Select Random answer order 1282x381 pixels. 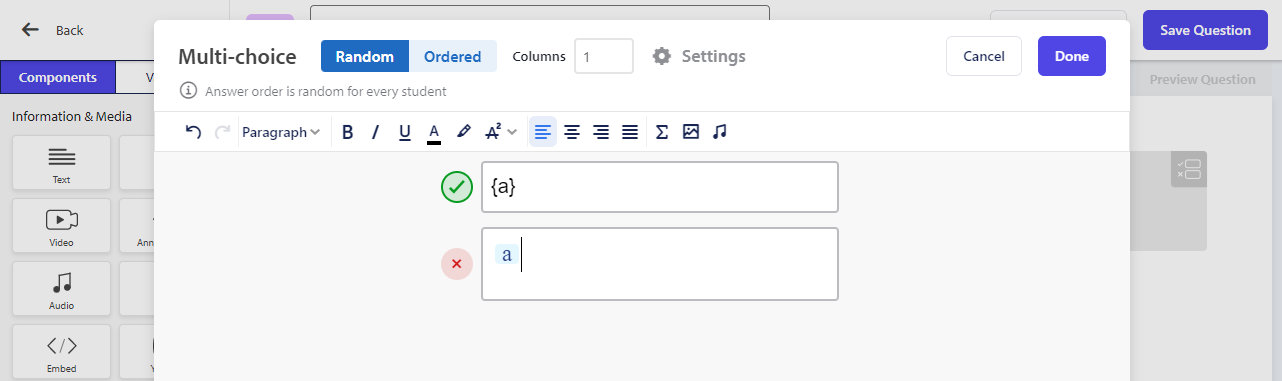(365, 56)
